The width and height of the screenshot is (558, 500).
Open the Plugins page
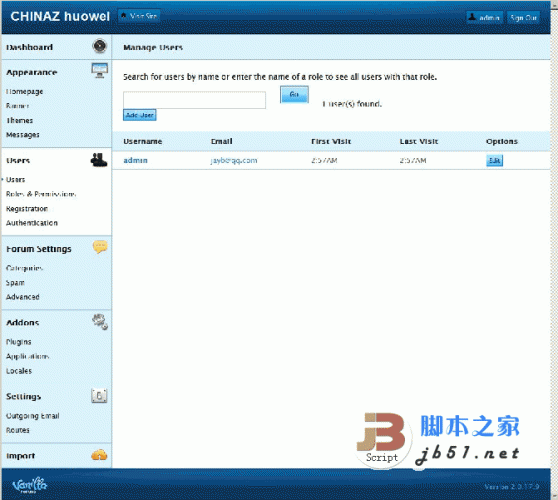(x=19, y=342)
